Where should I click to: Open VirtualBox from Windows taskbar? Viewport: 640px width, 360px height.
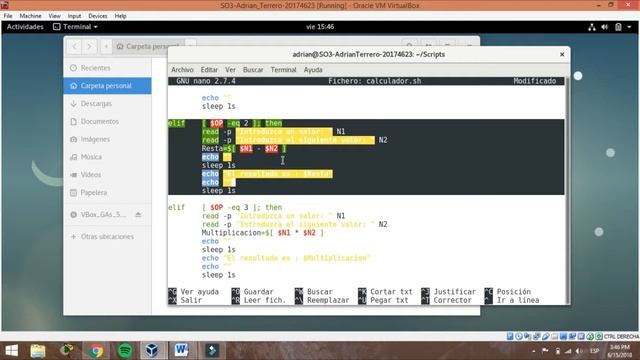pyautogui.click(x=152, y=351)
